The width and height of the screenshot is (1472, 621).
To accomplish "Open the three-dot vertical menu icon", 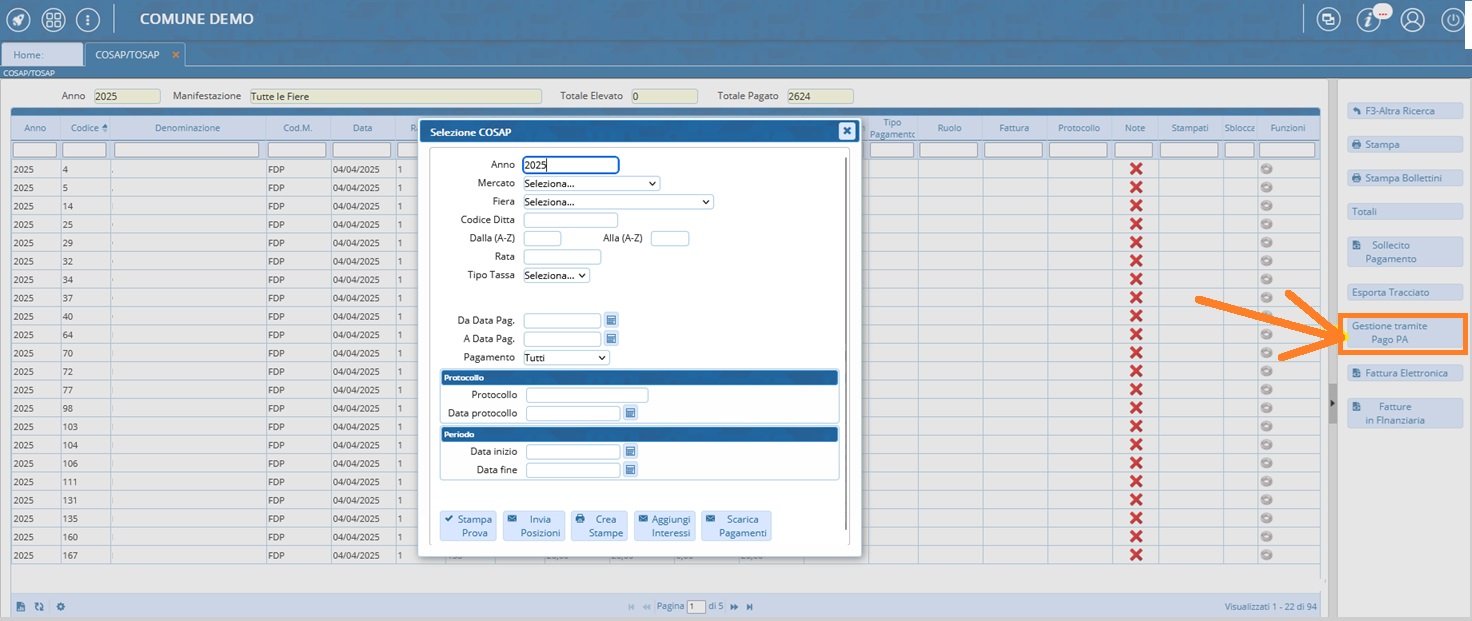I will tap(88, 19).
